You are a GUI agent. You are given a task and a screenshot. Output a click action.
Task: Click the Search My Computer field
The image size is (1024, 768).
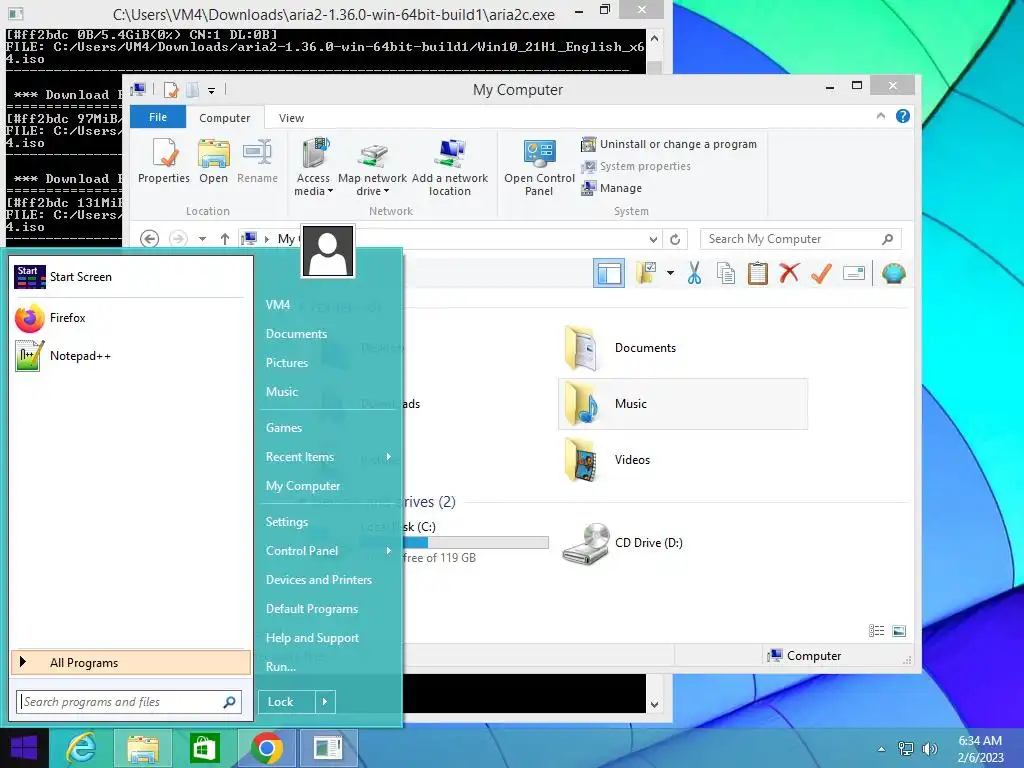click(x=801, y=239)
